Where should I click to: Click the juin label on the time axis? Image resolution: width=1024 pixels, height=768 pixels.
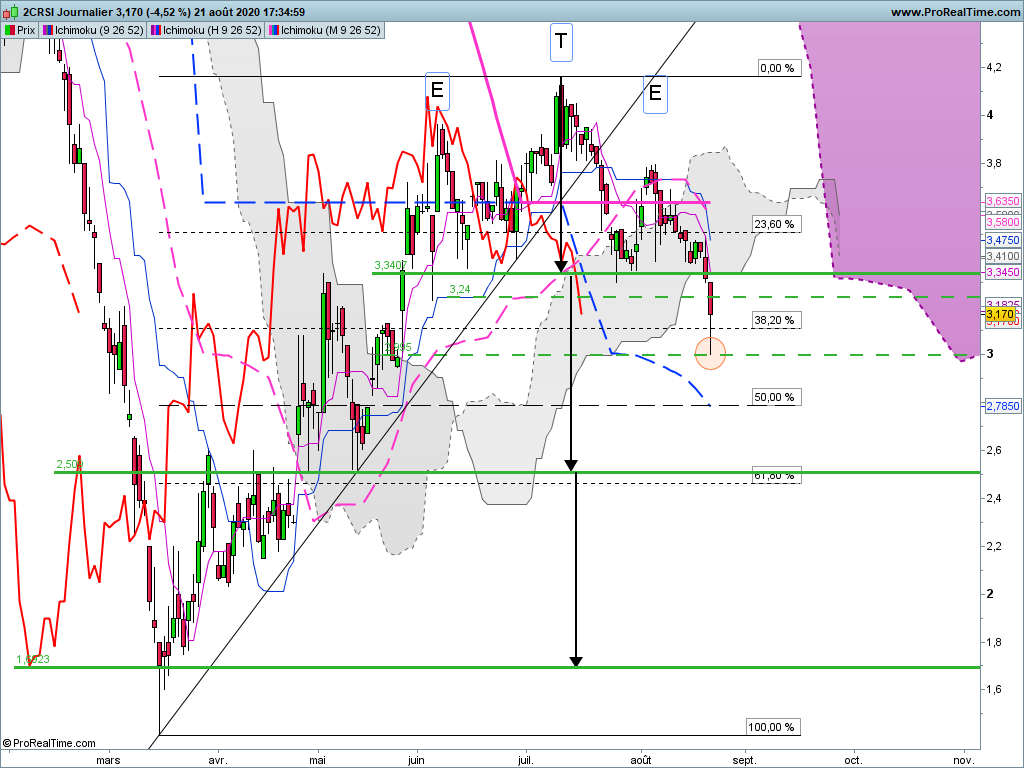(416, 760)
